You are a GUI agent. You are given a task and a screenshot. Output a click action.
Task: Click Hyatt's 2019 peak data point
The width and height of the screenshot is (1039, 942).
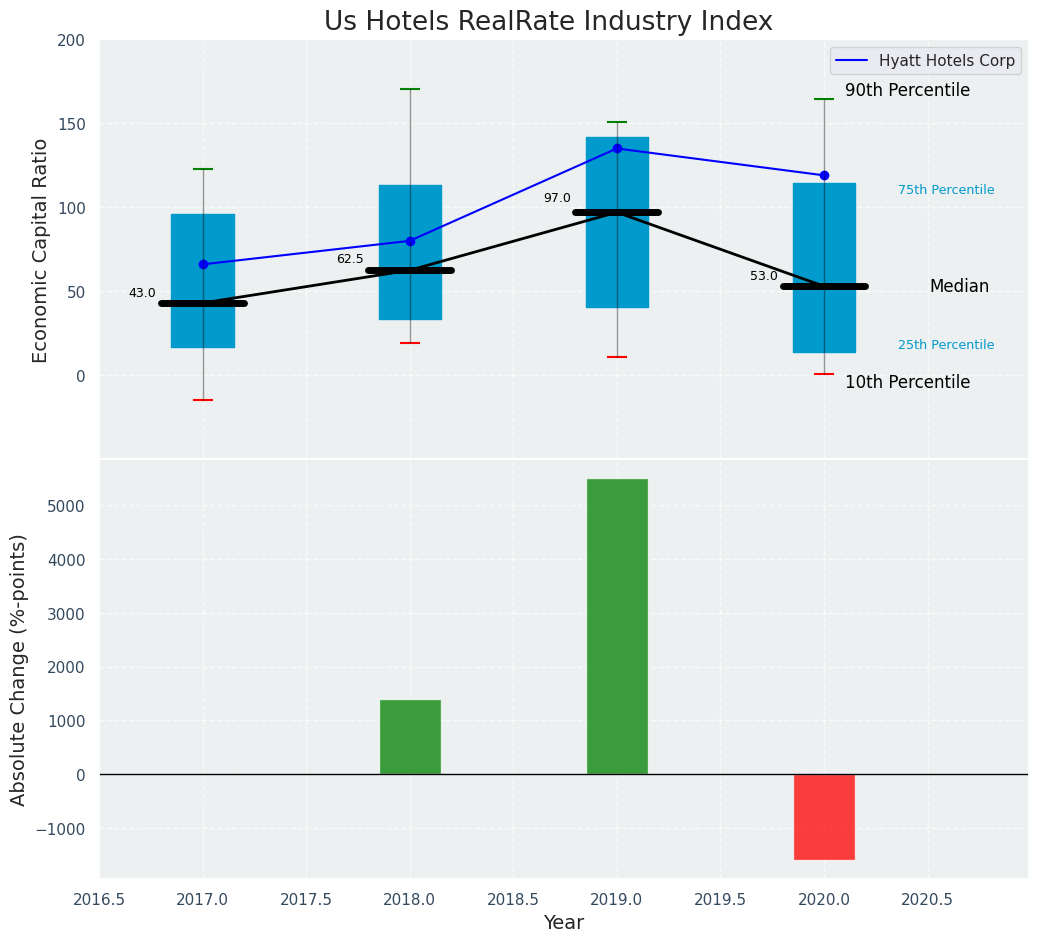tap(617, 148)
